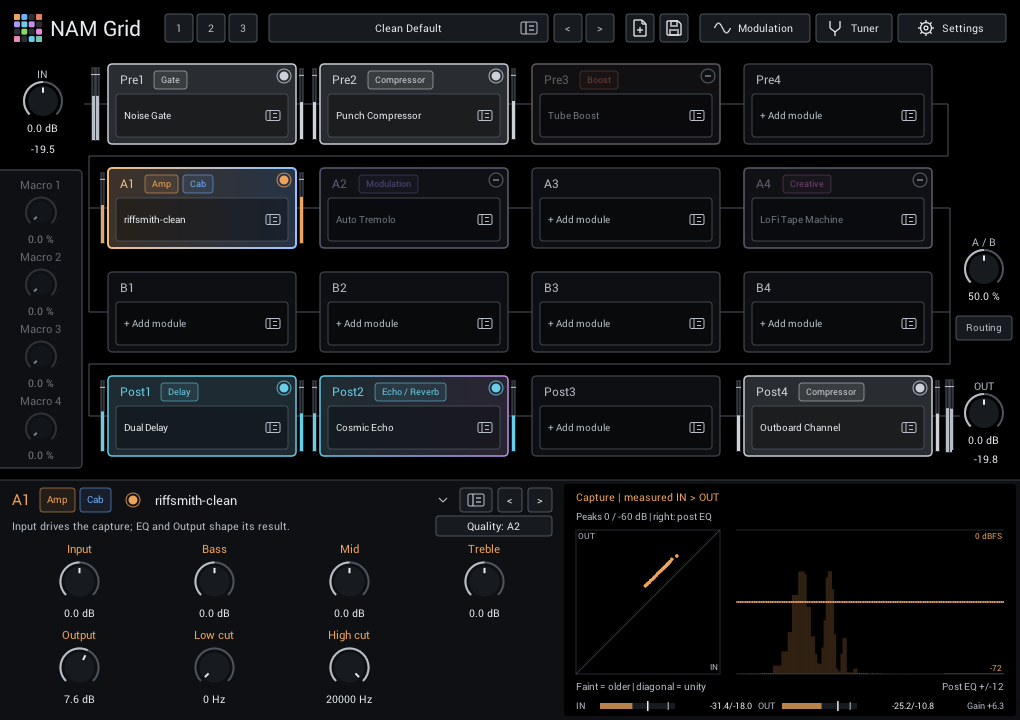Open module browser icon in A1 riffsmith-clean
This screenshot has width=1020, height=720.
tap(273, 219)
